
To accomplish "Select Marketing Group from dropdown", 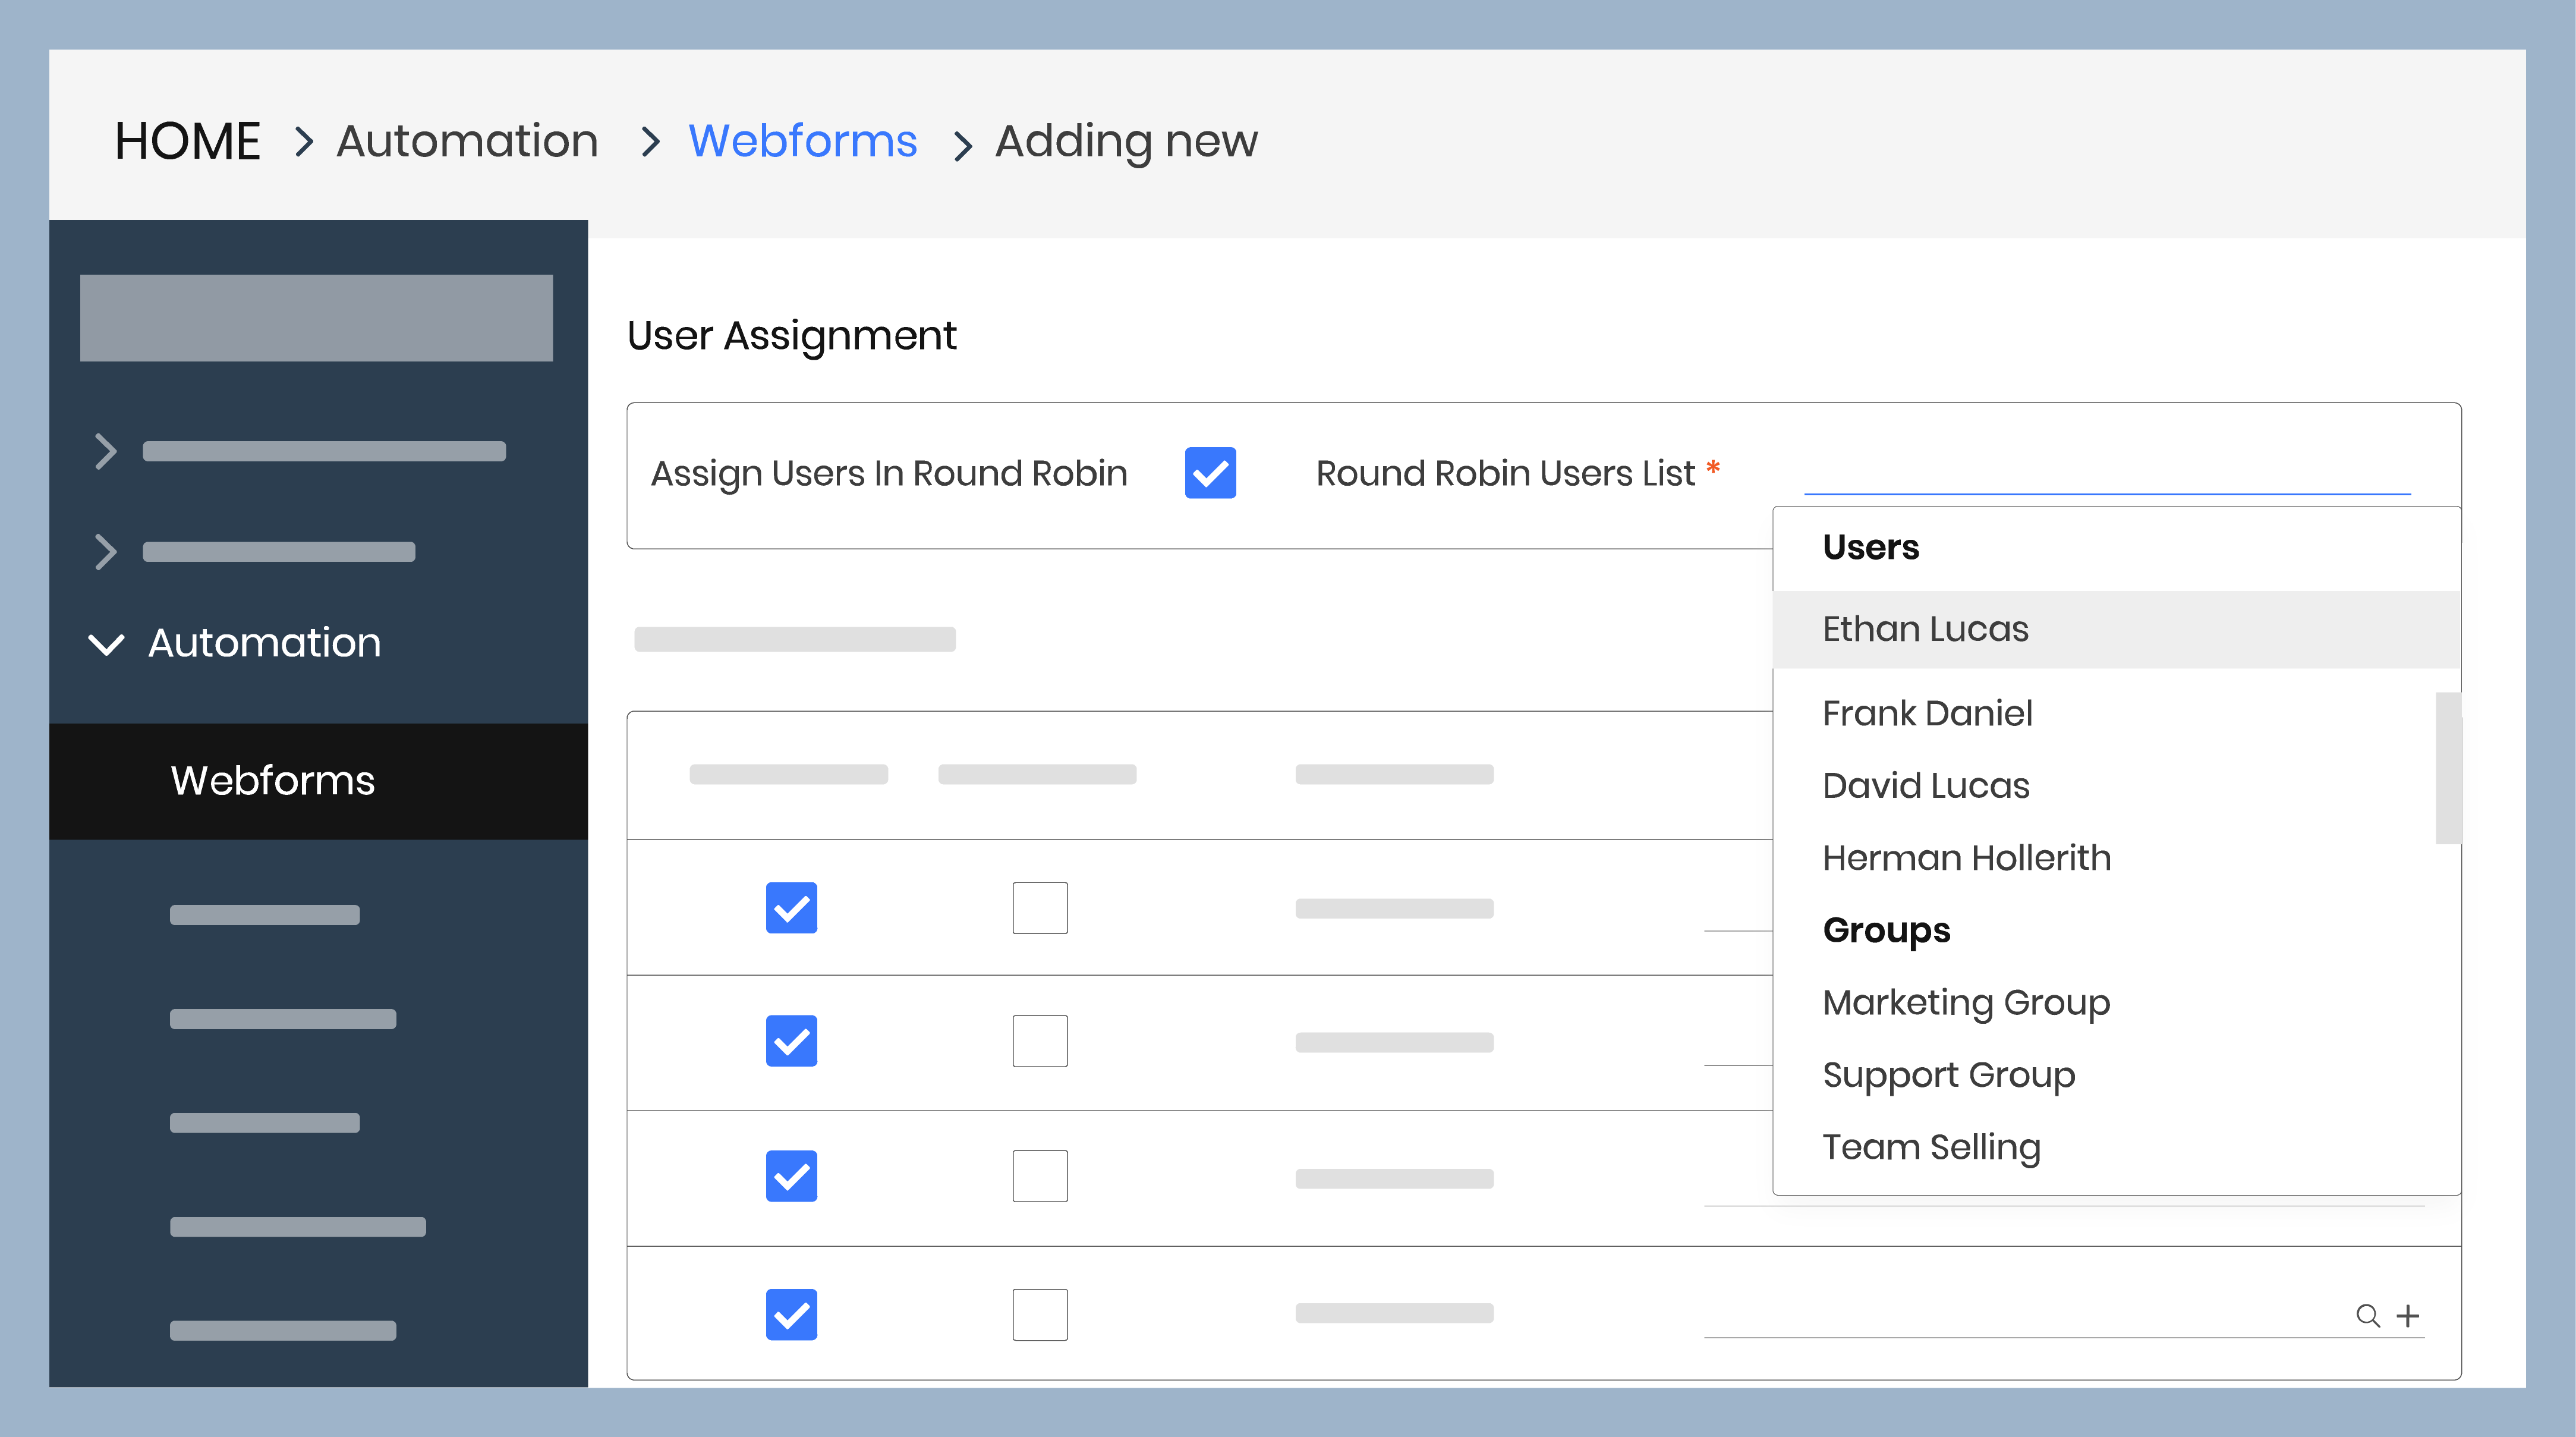I will coord(1965,1002).
